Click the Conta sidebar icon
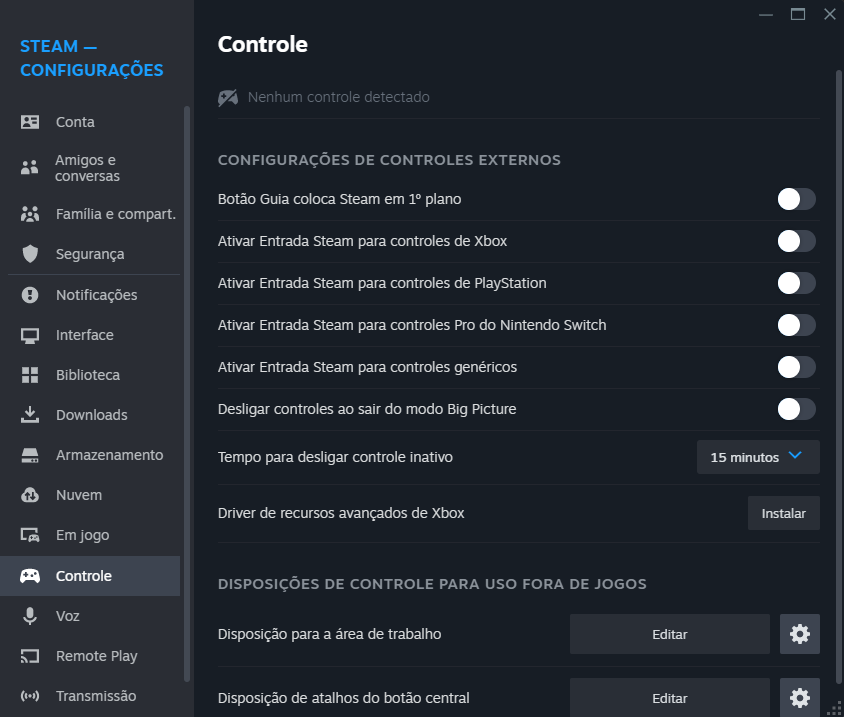 coord(30,122)
